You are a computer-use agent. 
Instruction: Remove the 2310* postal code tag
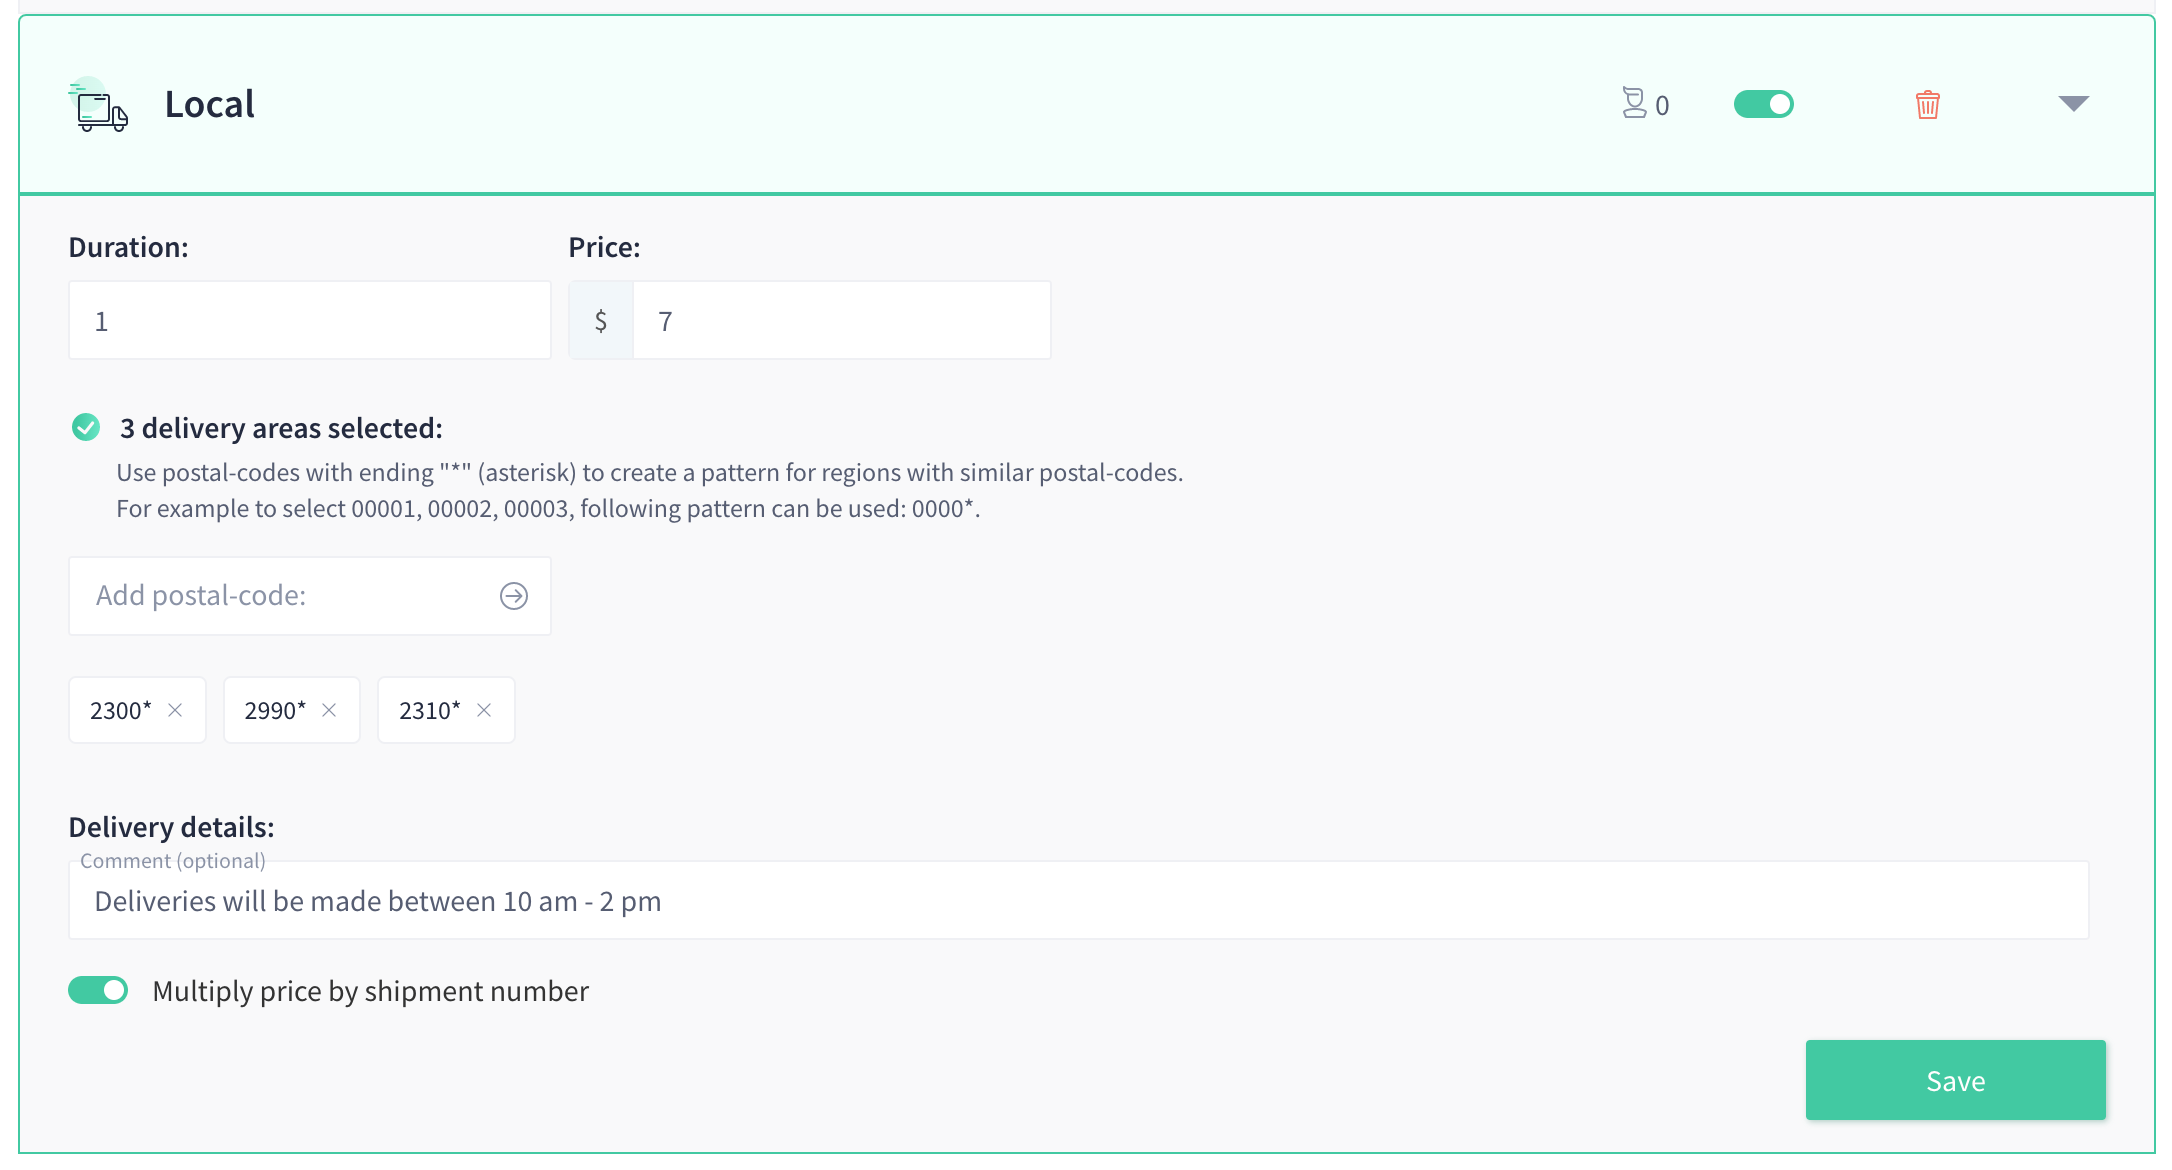(x=484, y=710)
